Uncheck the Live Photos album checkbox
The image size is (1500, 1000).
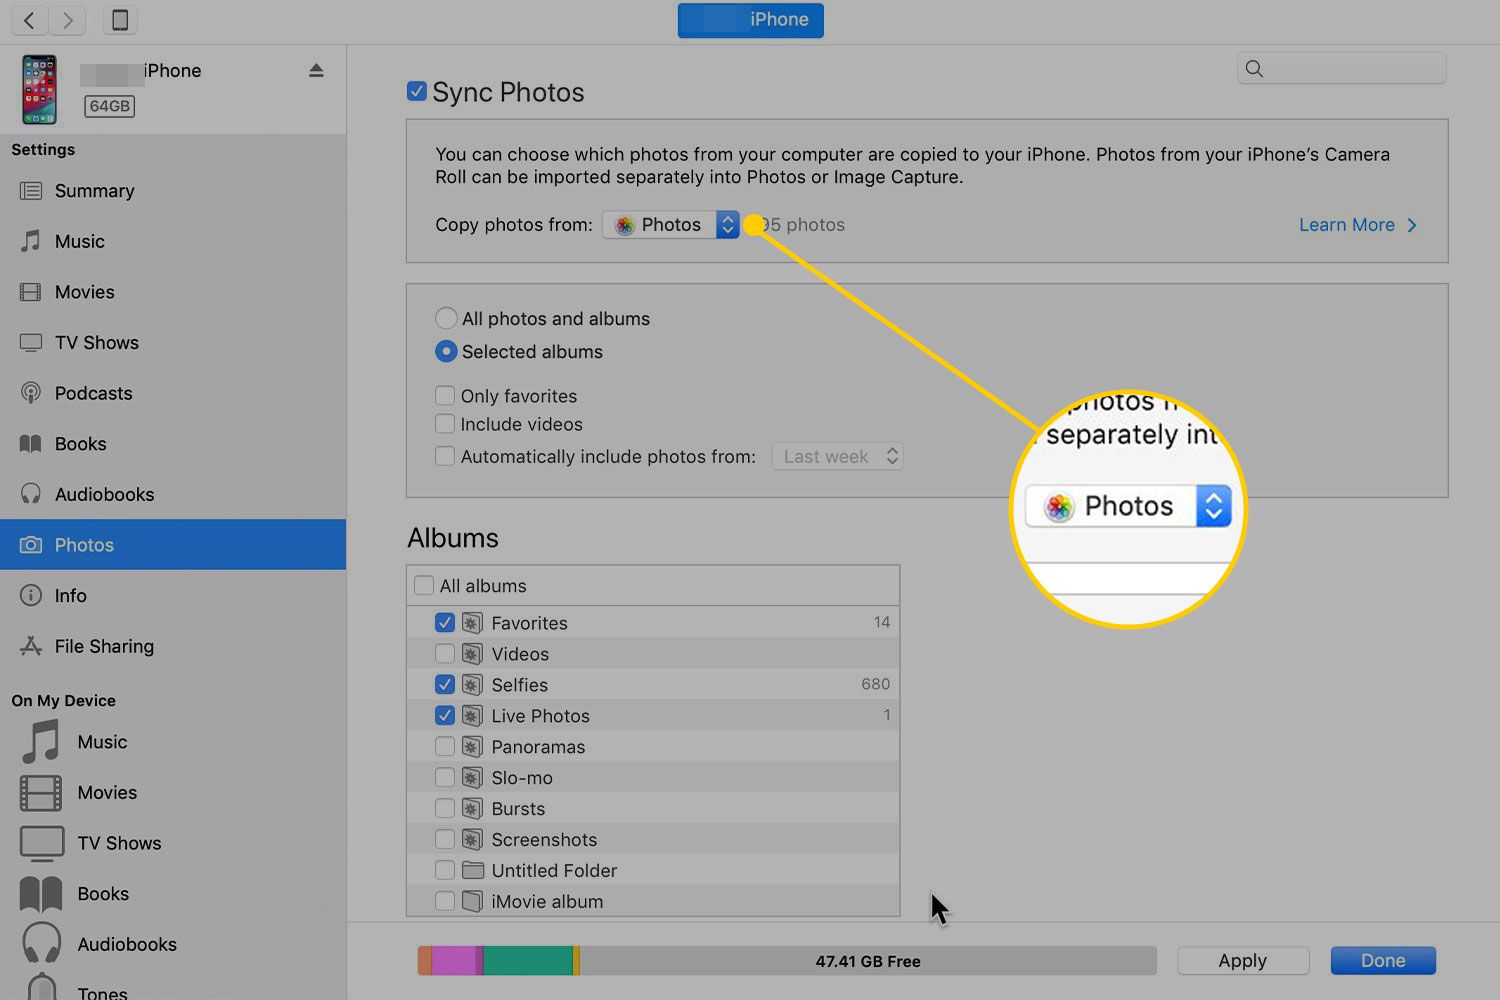[445, 715]
